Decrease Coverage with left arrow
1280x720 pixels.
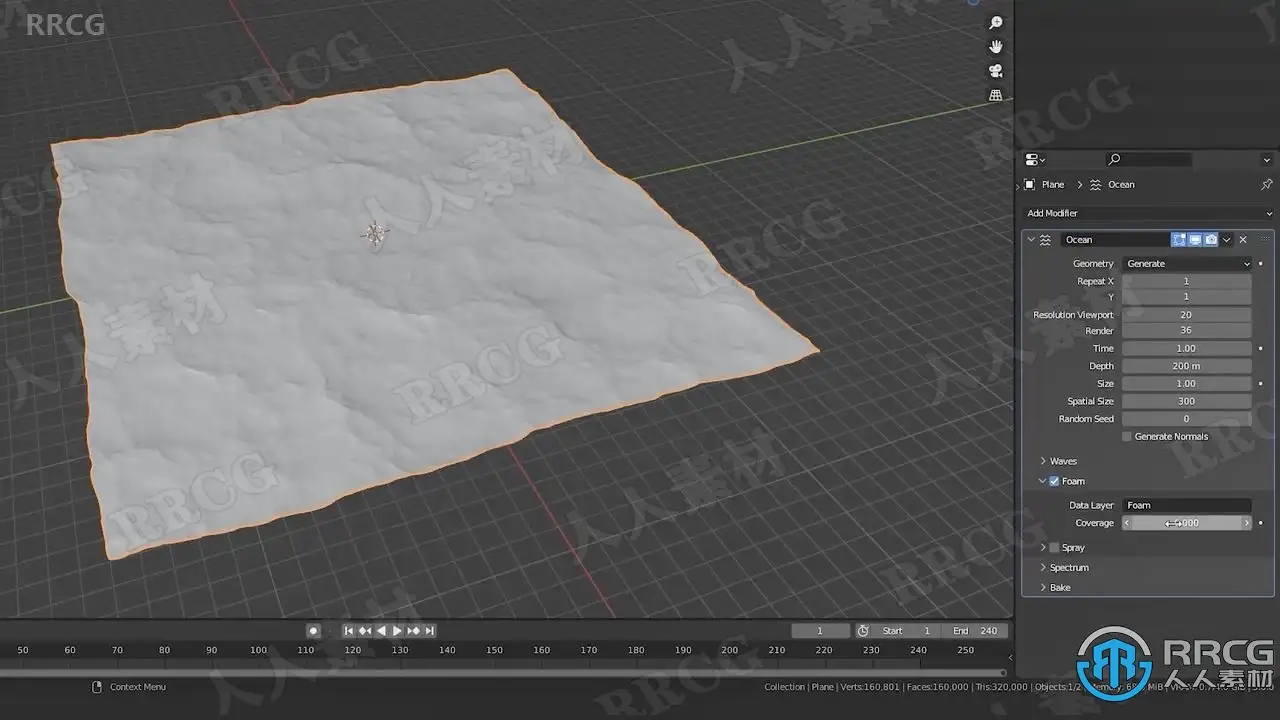pyautogui.click(x=1127, y=523)
